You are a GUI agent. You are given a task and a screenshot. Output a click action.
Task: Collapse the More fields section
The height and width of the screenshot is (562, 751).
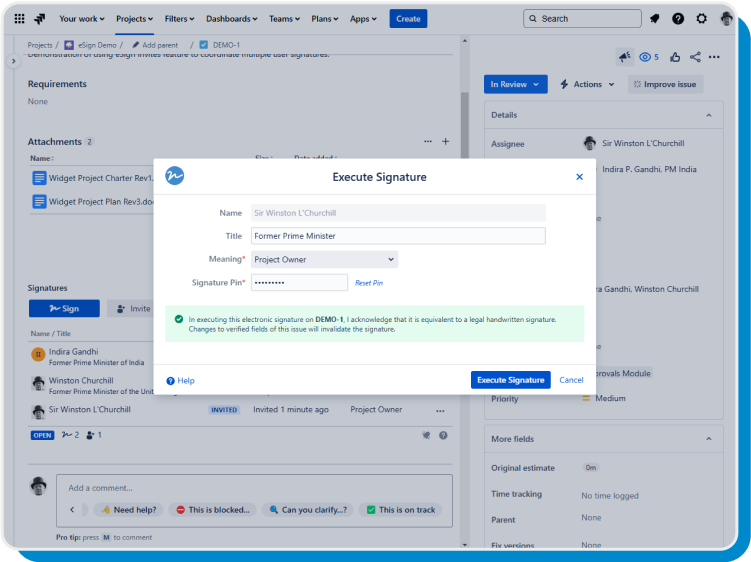709,439
